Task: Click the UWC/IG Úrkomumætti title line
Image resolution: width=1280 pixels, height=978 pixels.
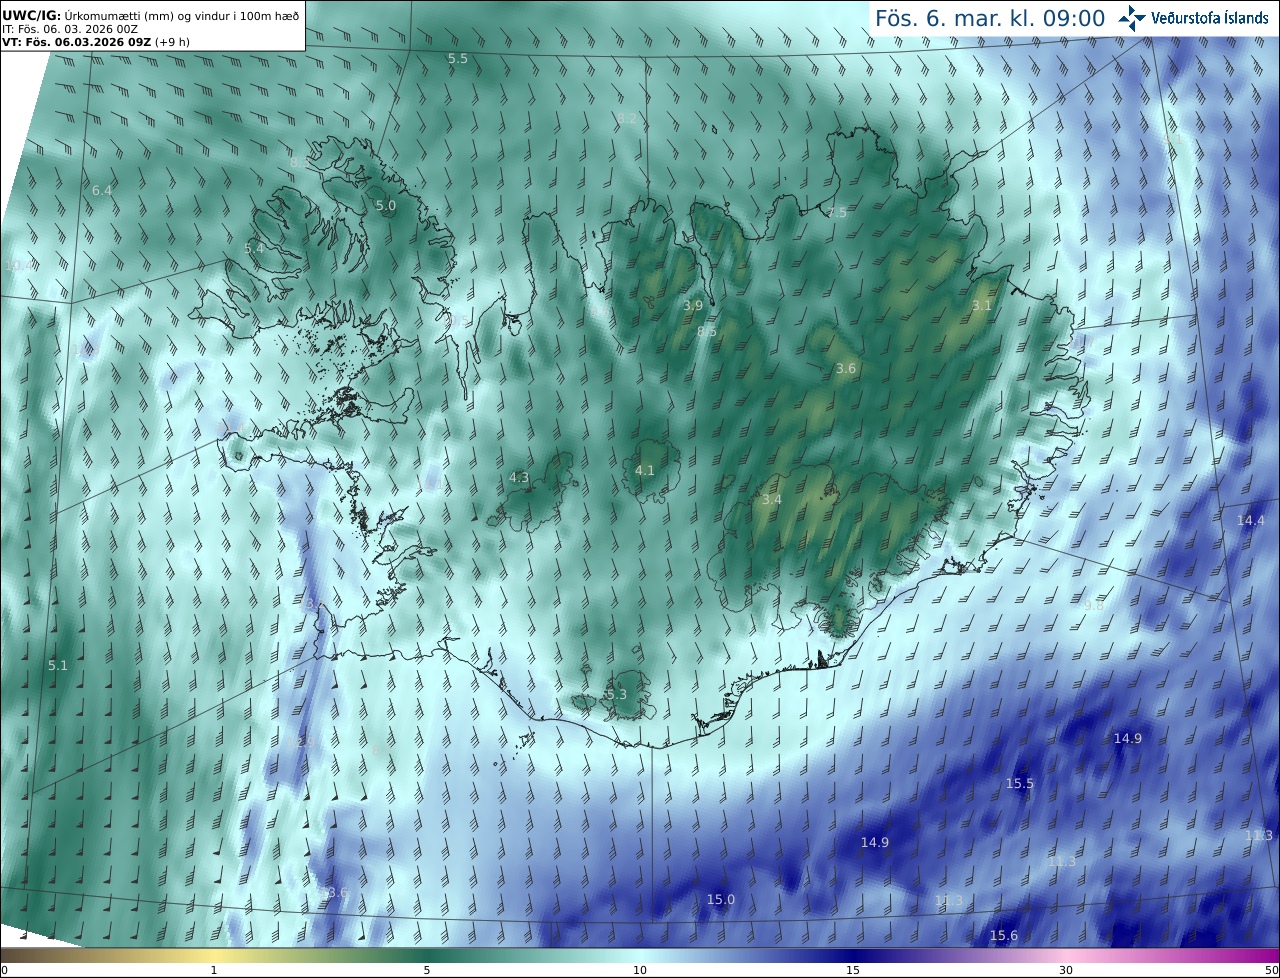Action: 150,15
